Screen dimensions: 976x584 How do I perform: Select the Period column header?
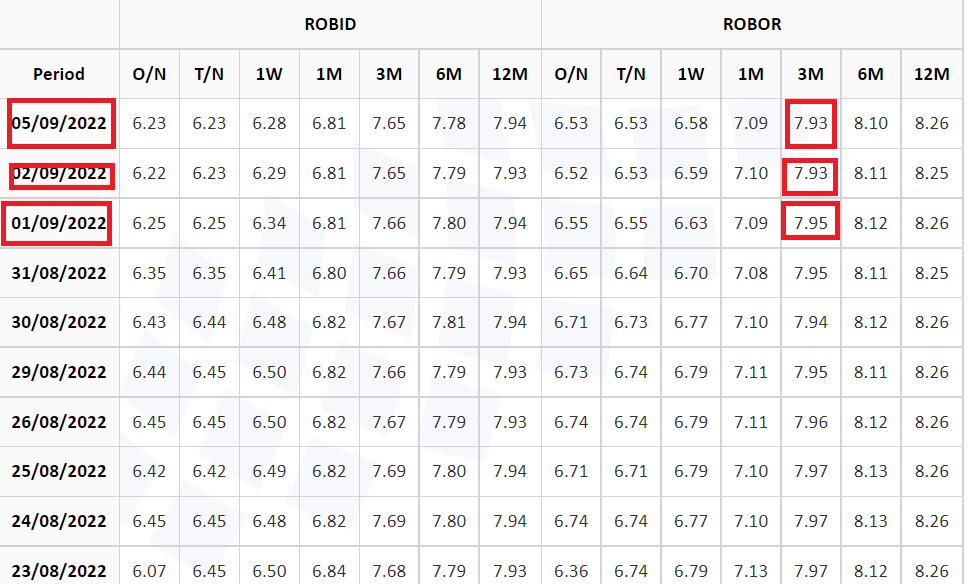pyautogui.click(x=59, y=74)
